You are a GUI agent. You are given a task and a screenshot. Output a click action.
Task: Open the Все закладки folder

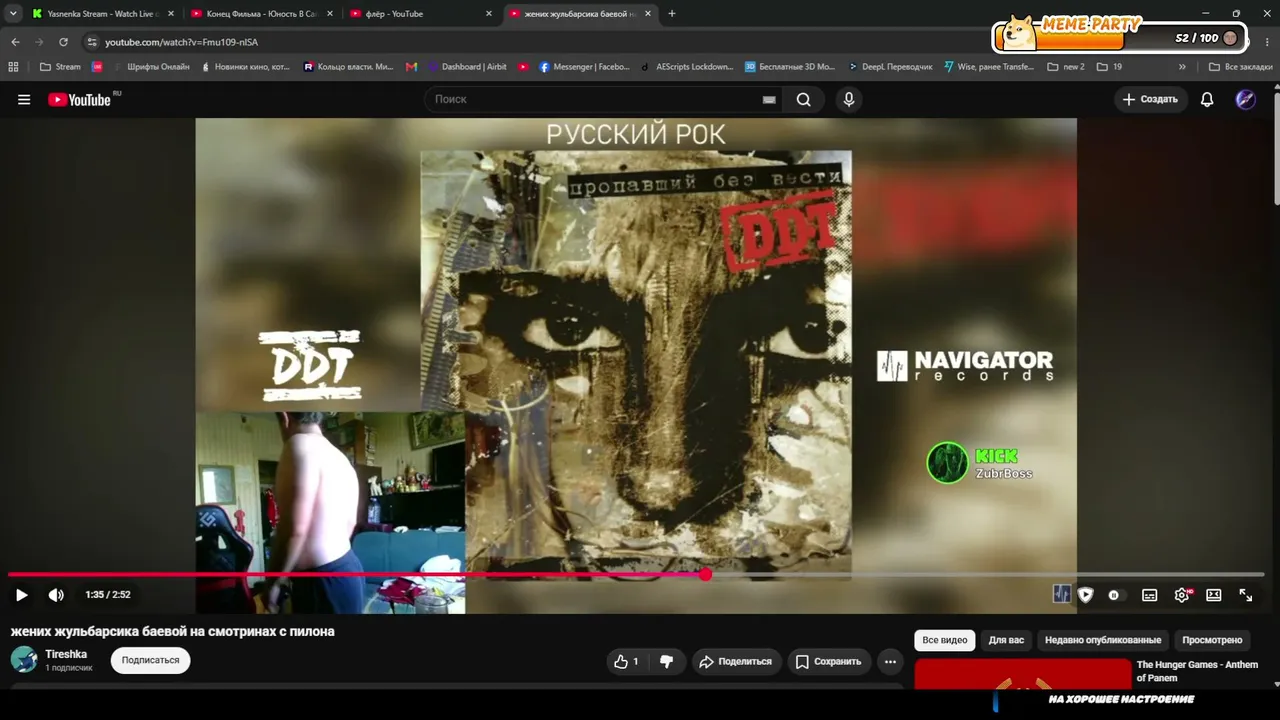coord(1240,67)
